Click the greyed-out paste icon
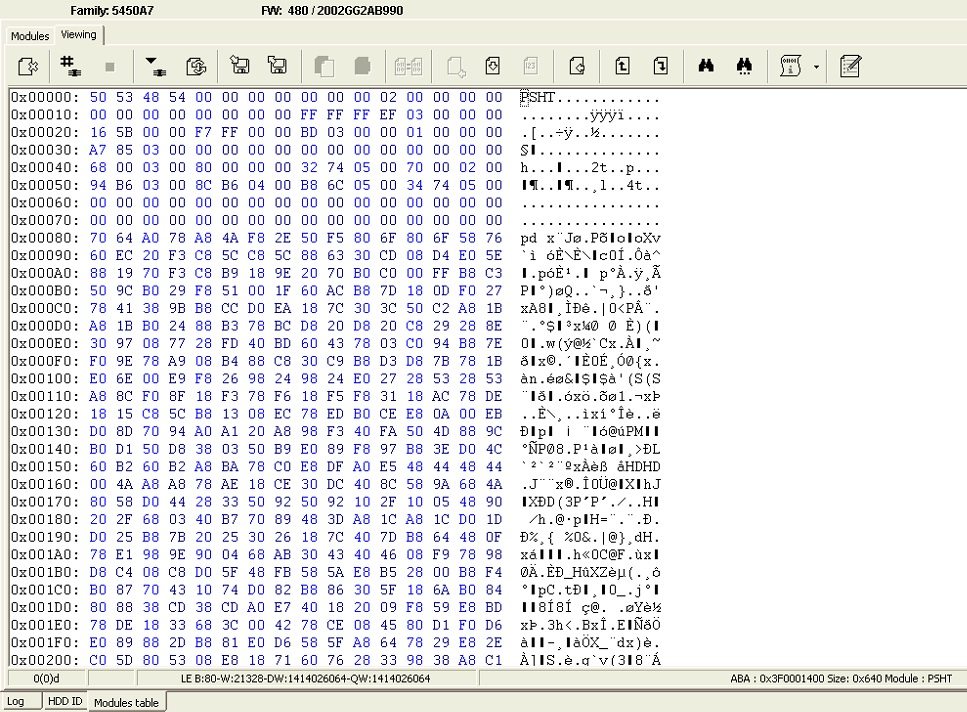The image size is (967, 712). pos(363,66)
